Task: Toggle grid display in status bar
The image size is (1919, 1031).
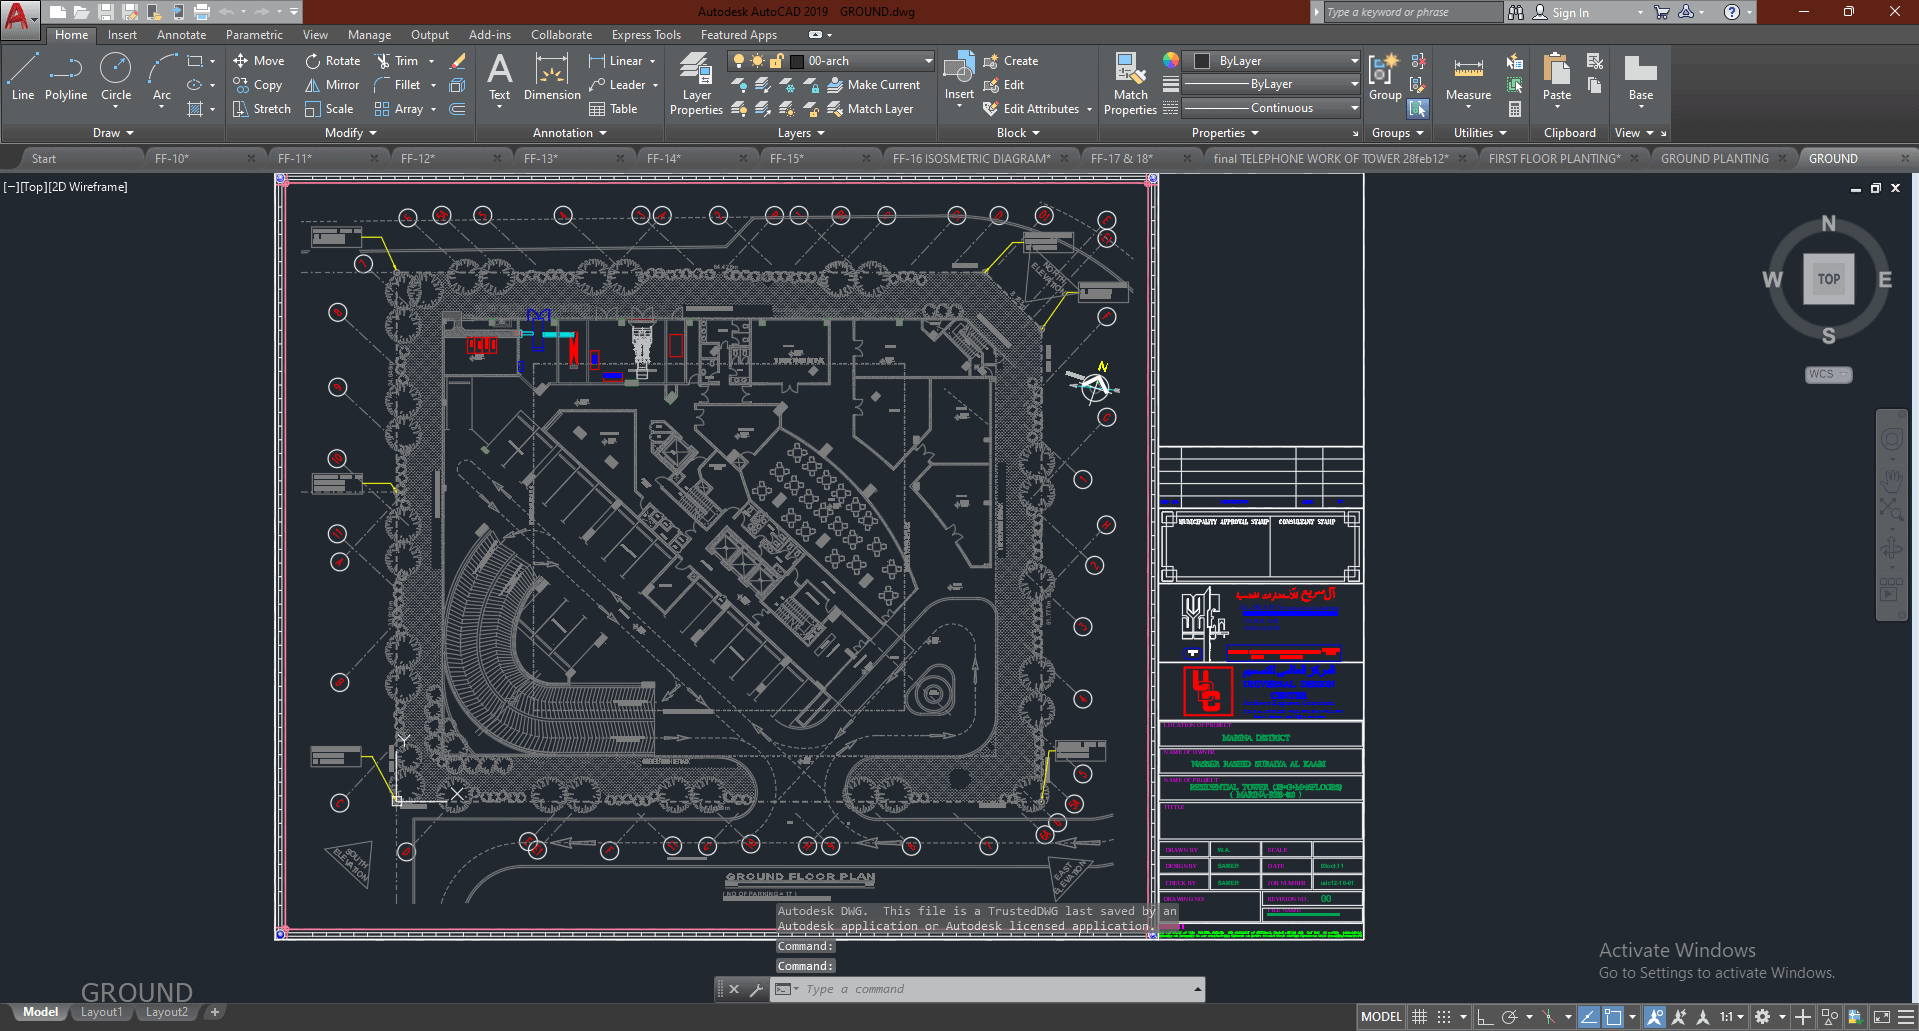Action: [x=1419, y=1017]
